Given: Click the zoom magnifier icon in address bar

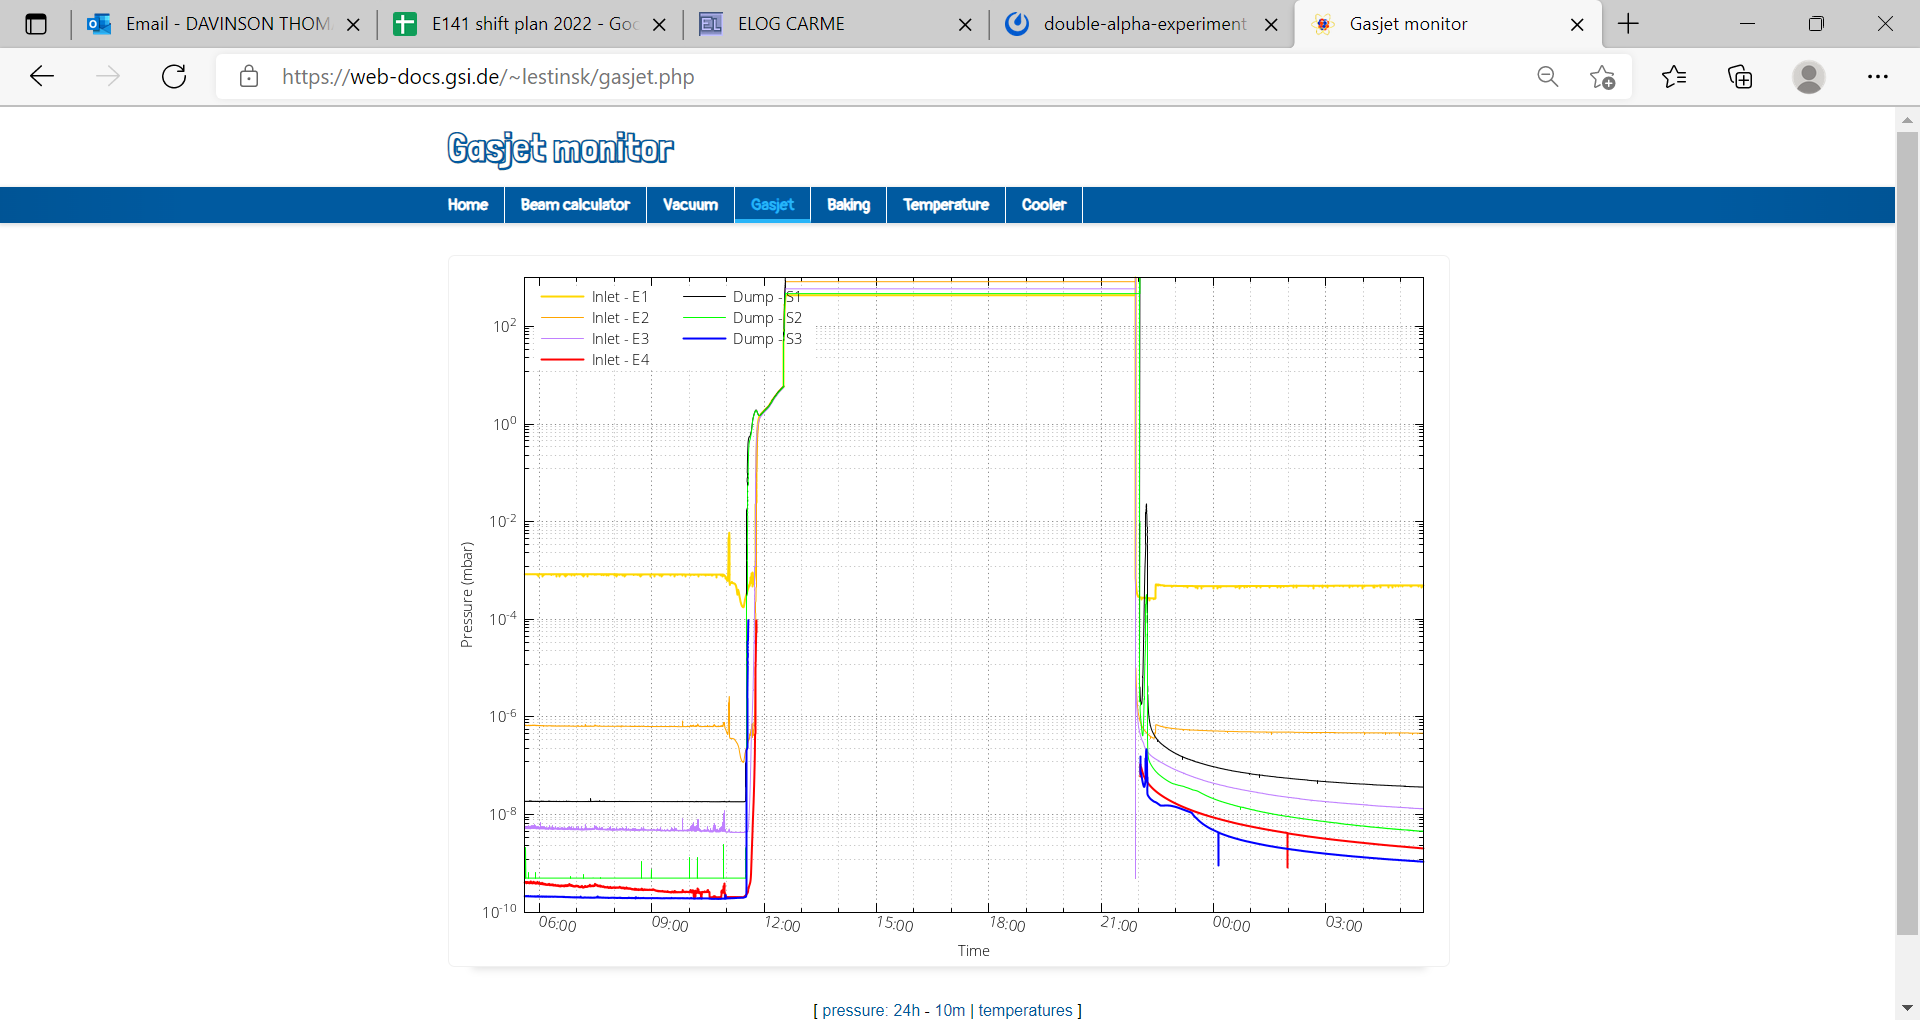Looking at the screenshot, I should 1547,77.
